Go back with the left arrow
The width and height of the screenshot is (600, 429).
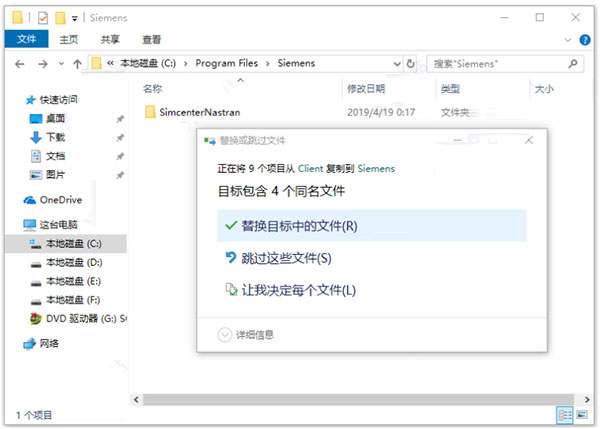[x=20, y=64]
